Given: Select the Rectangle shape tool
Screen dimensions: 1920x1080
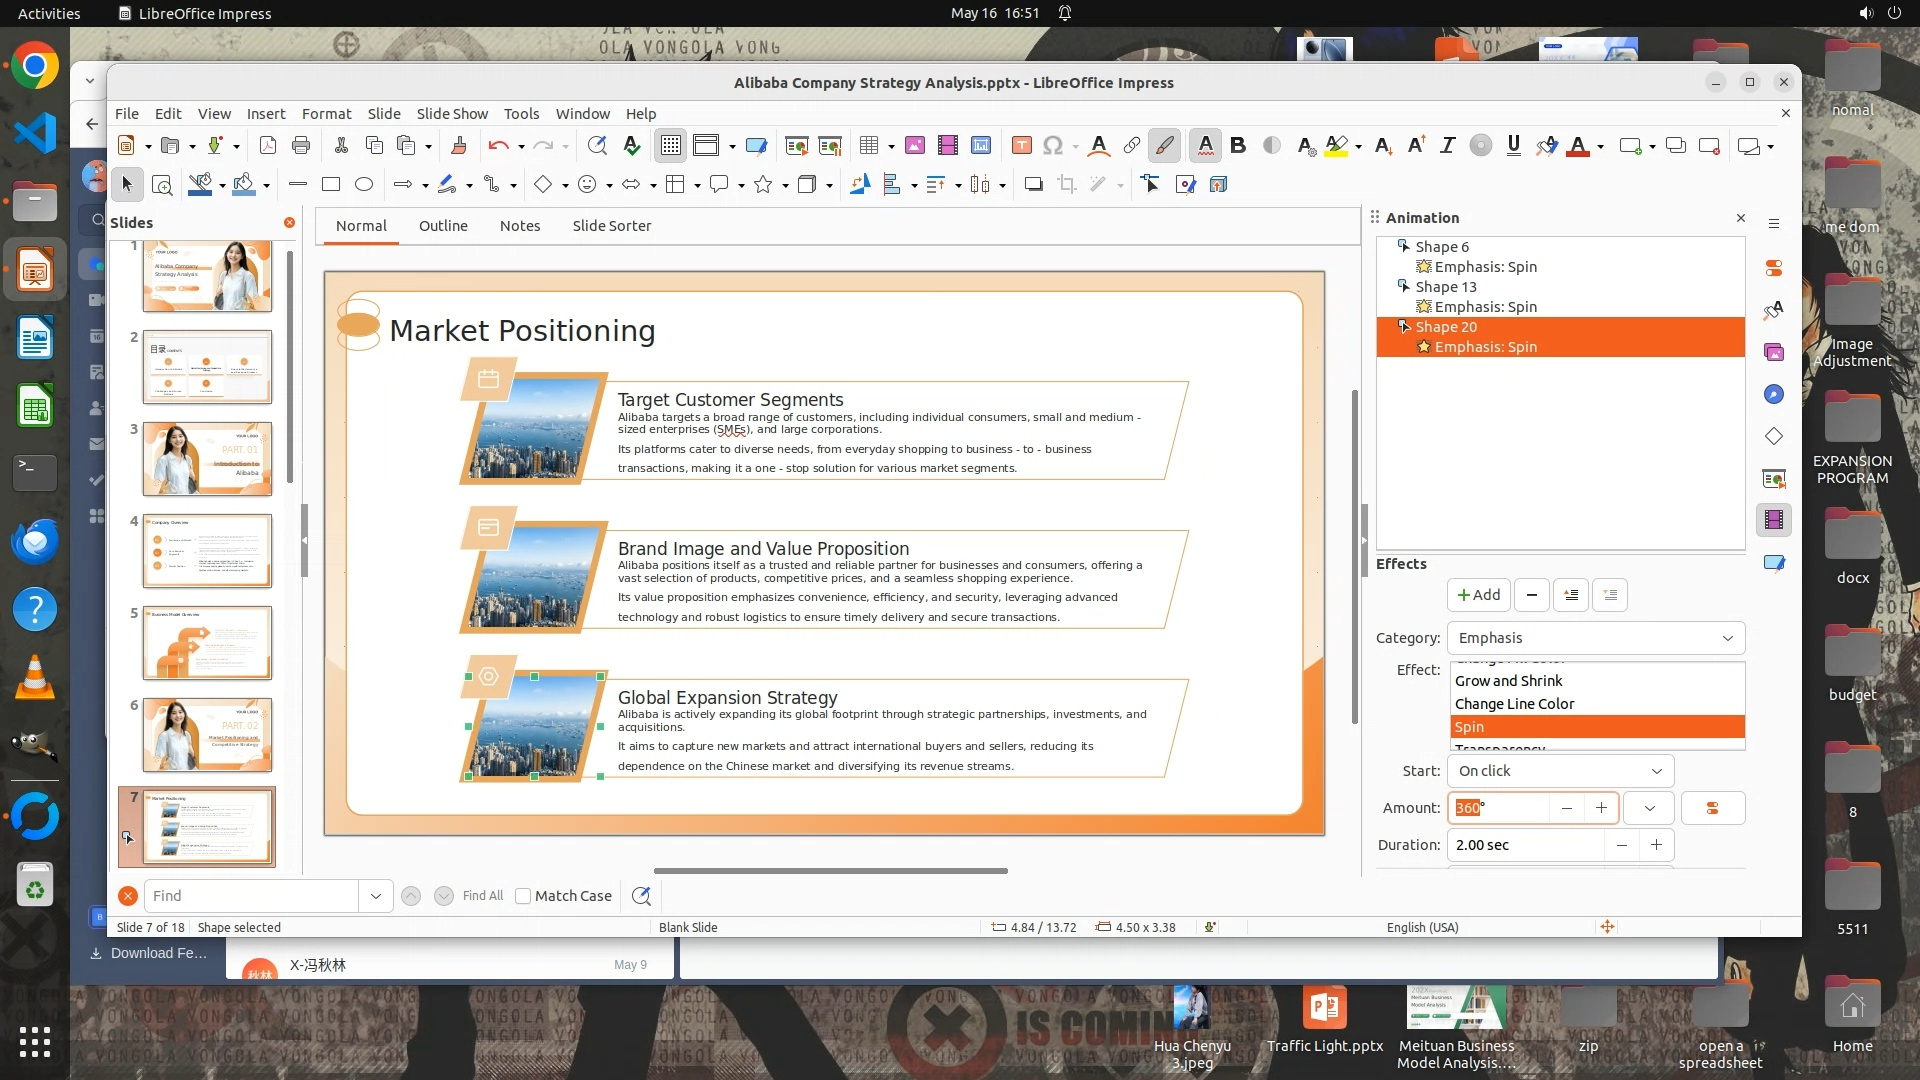Looking at the screenshot, I should (x=331, y=184).
